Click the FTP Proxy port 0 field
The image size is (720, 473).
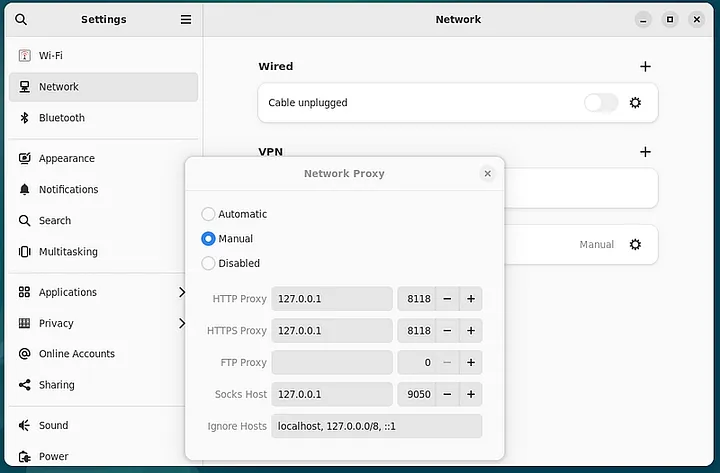416,363
